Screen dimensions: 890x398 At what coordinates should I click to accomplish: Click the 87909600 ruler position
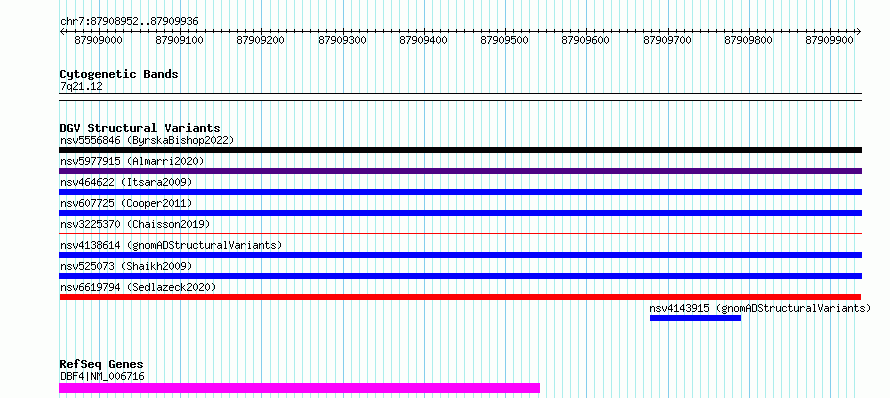click(x=586, y=40)
